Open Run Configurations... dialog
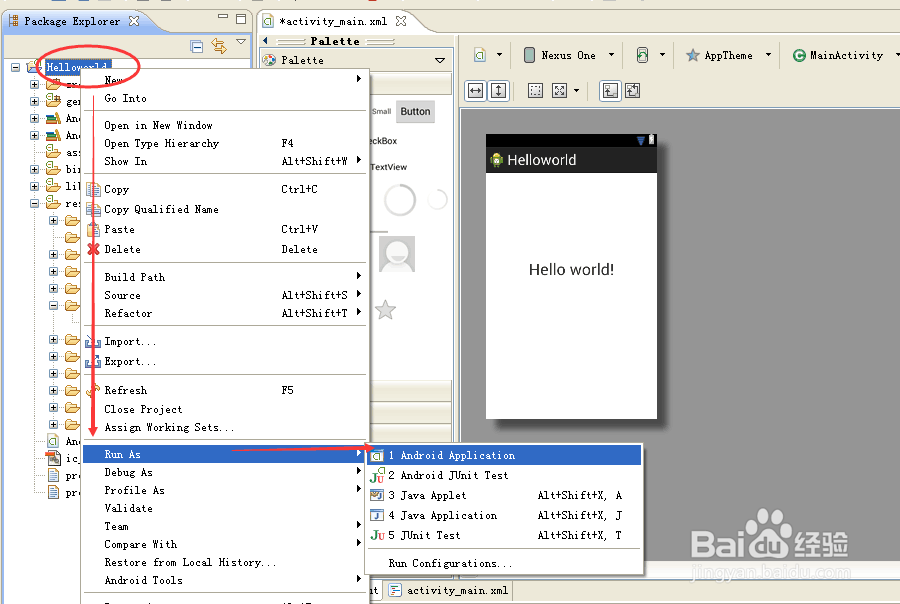The height and width of the screenshot is (604, 900). coord(504,563)
